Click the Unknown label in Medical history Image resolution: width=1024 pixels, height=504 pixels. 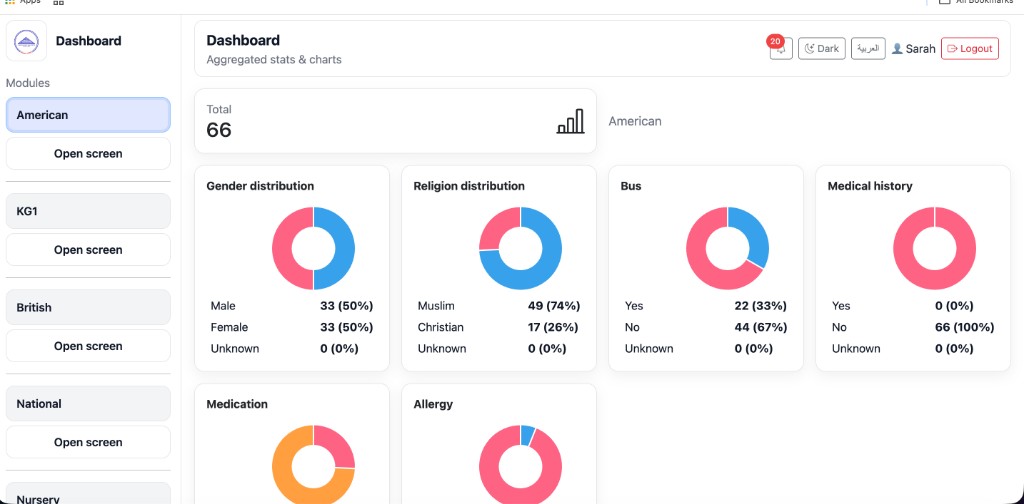pyautogui.click(x=856, y=349)
